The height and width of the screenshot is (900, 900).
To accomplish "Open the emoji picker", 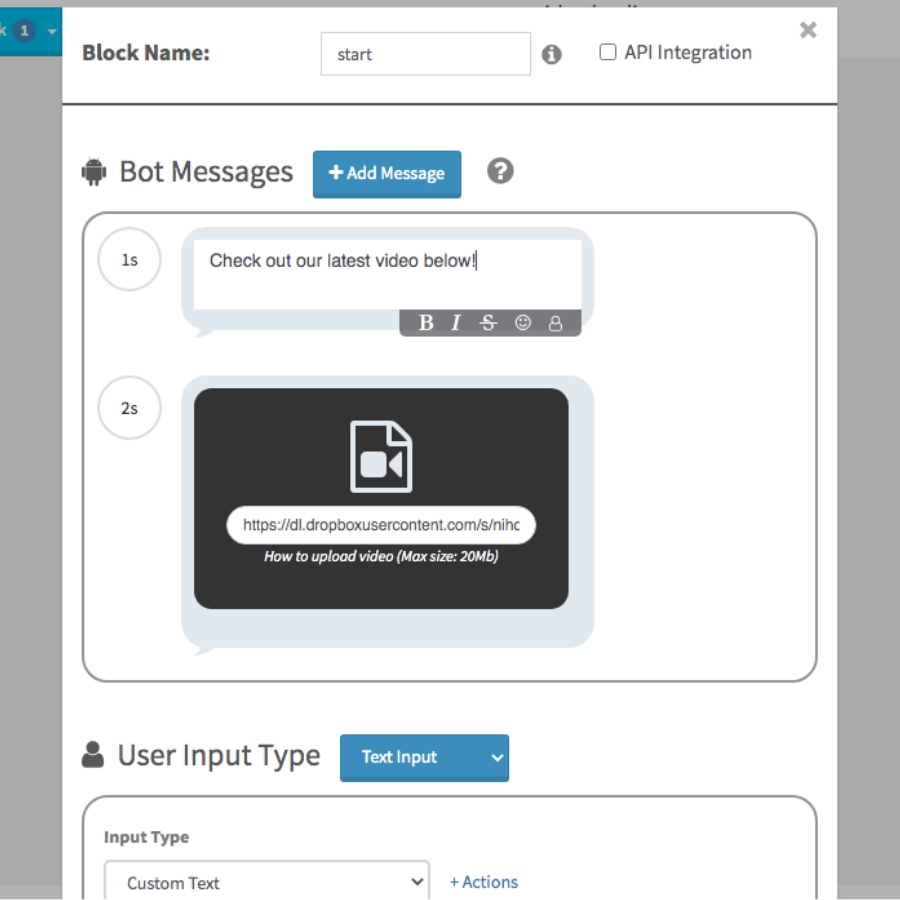I will pos(522,323).
